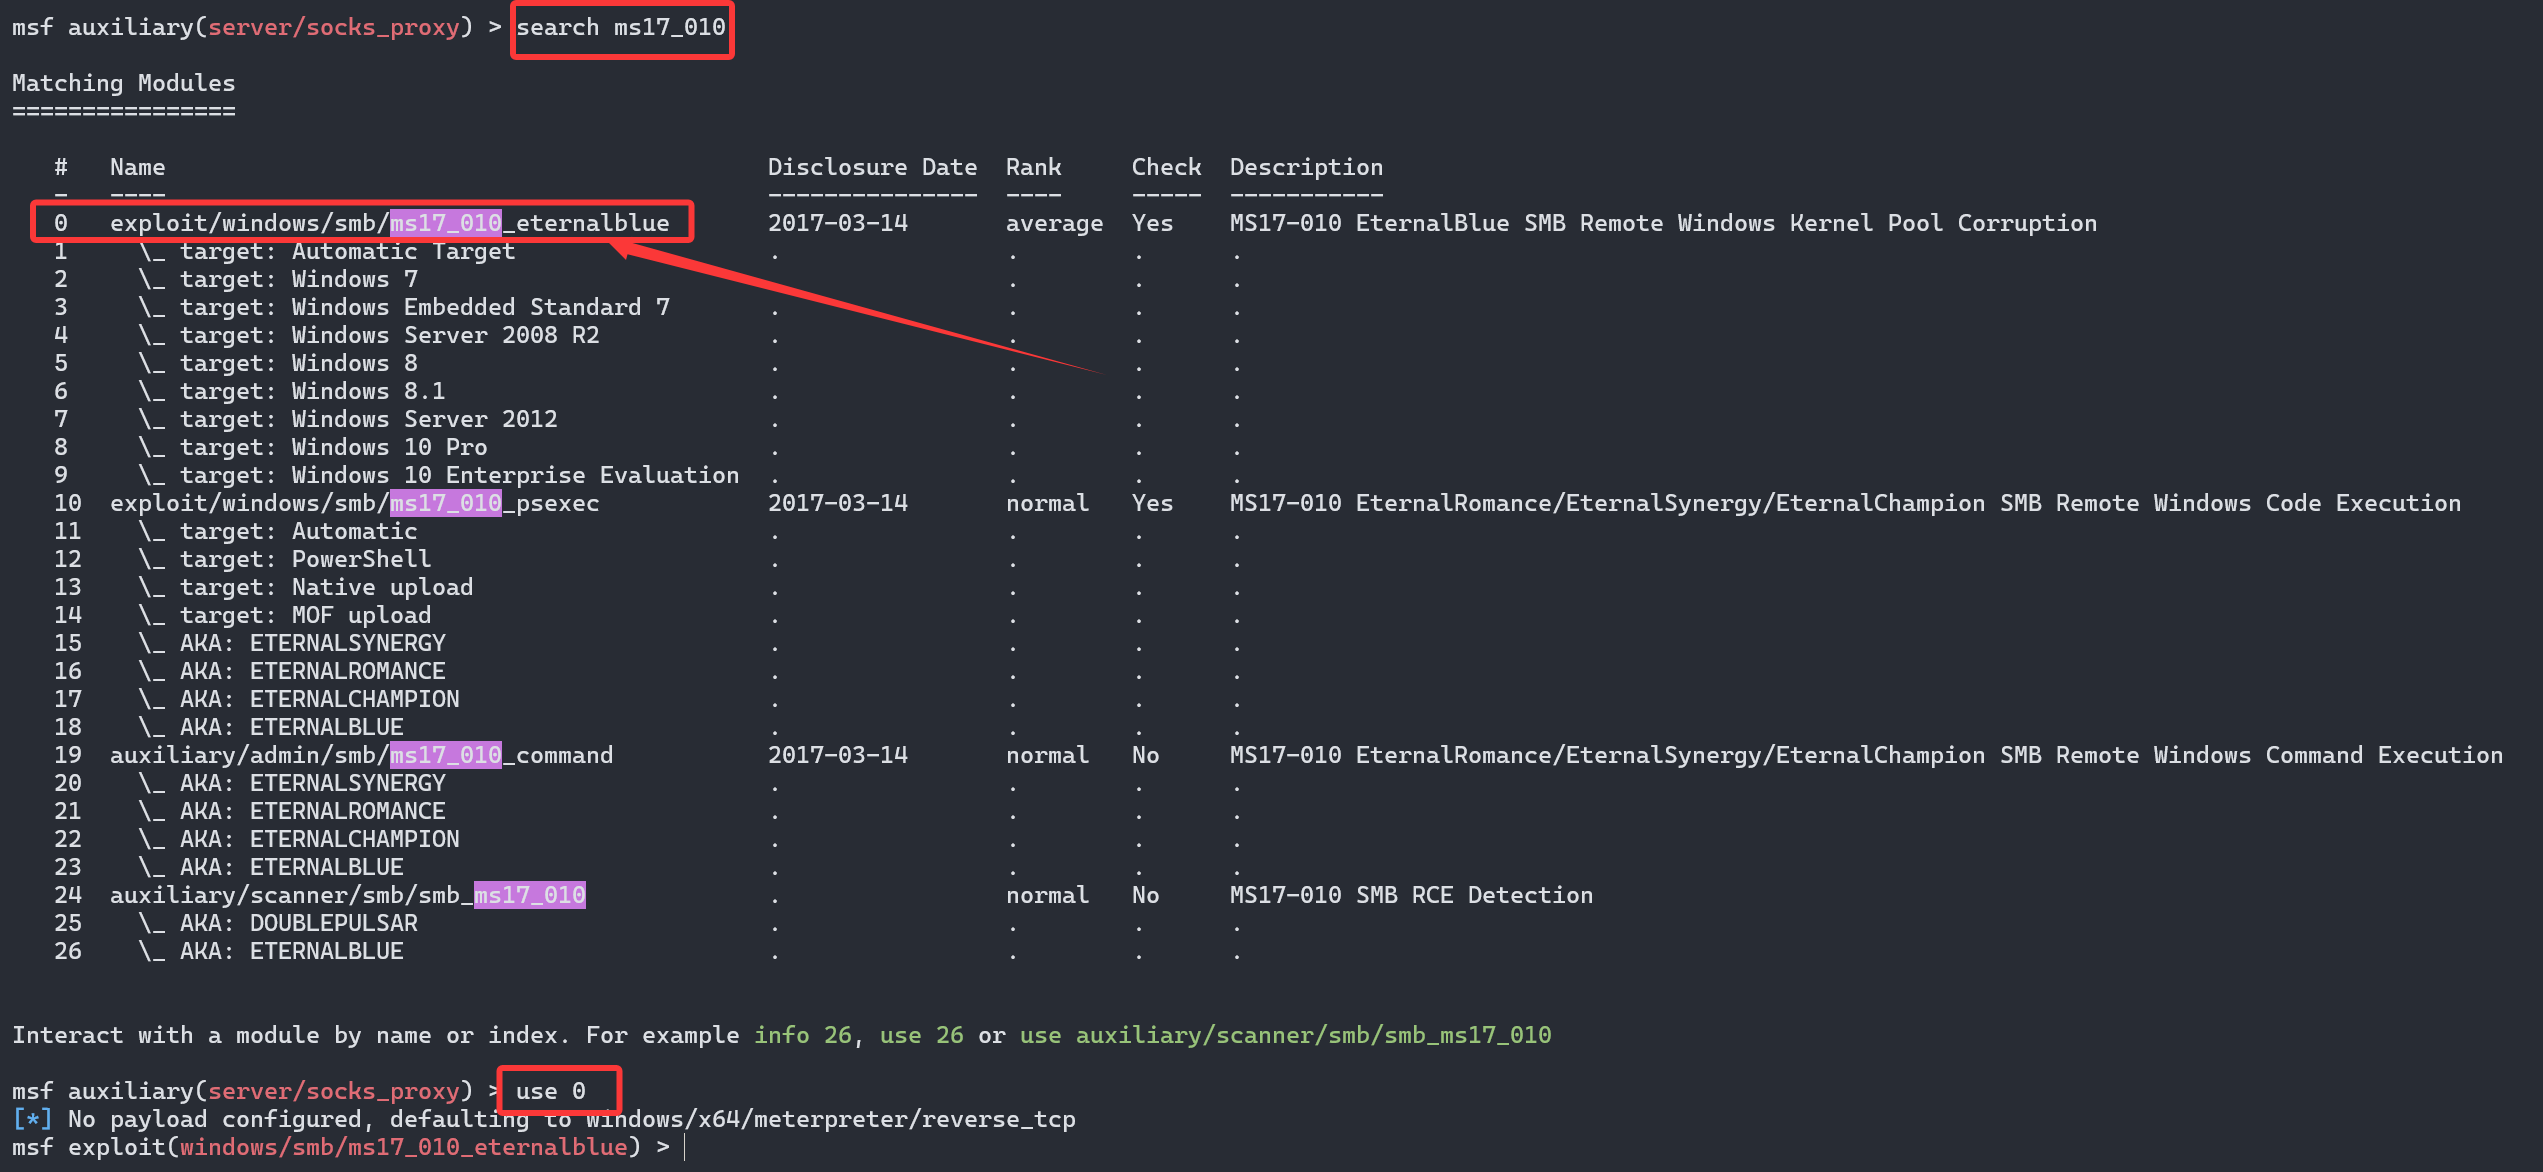Click 'target: Windows Server 2008 R2' line
2543x1172 pixels.
coord(389,335)
